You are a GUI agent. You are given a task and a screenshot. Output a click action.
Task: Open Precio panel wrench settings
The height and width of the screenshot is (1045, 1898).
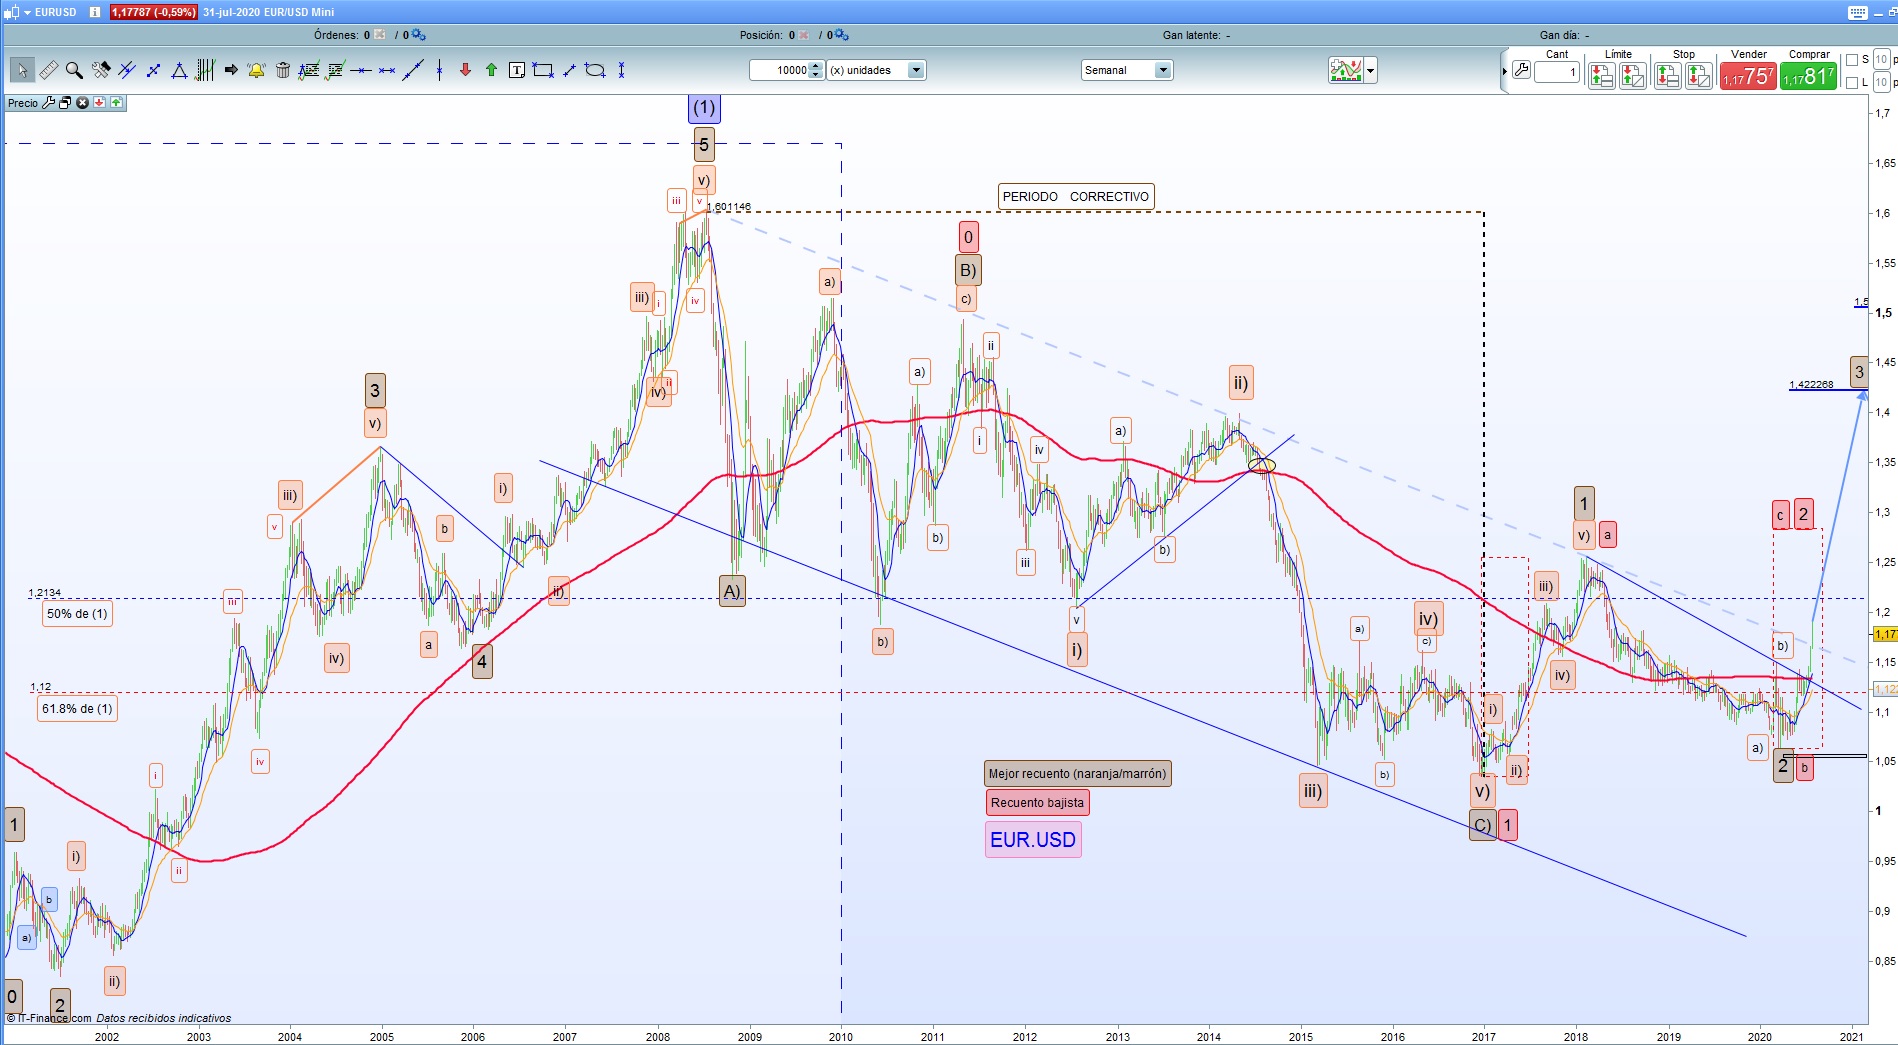48,103
